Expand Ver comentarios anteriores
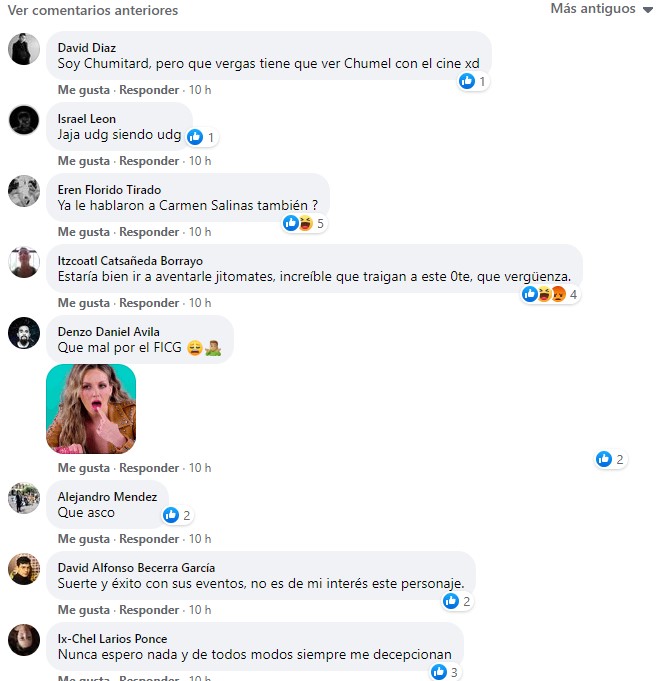This screenshot has width=663, height=681. [x=93, y=10]
